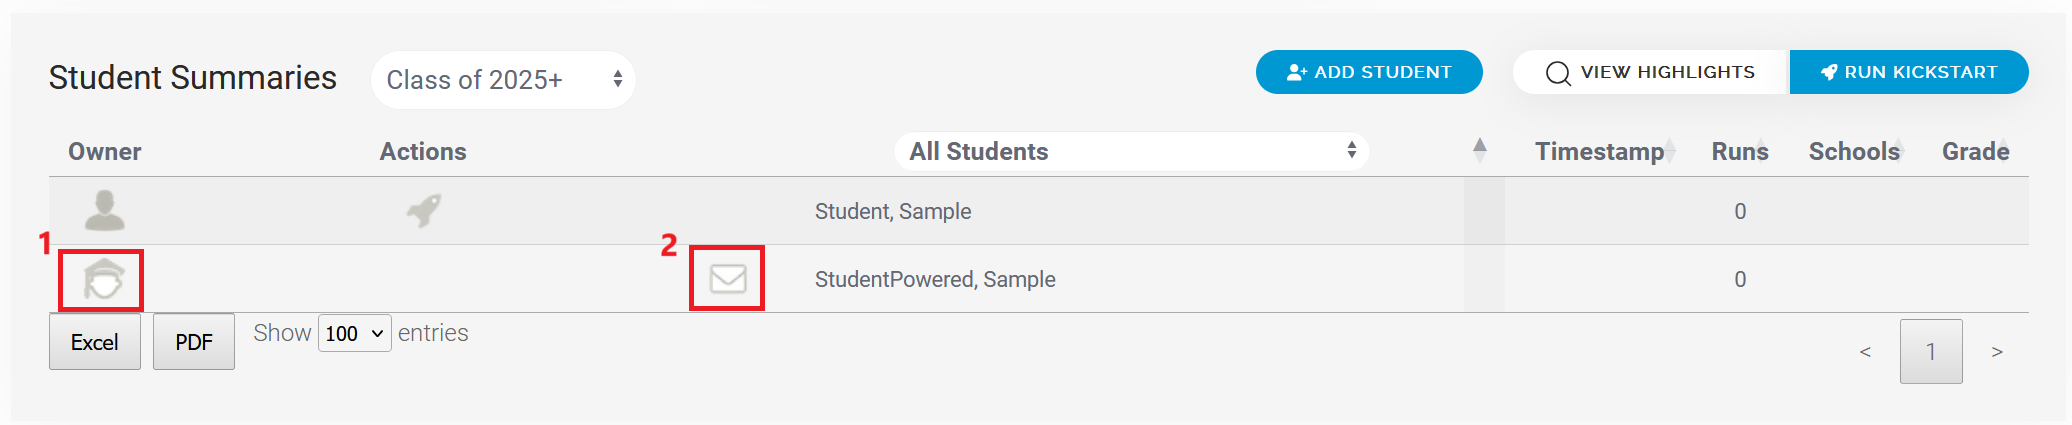Go to page 1 in pagination

1931,351
